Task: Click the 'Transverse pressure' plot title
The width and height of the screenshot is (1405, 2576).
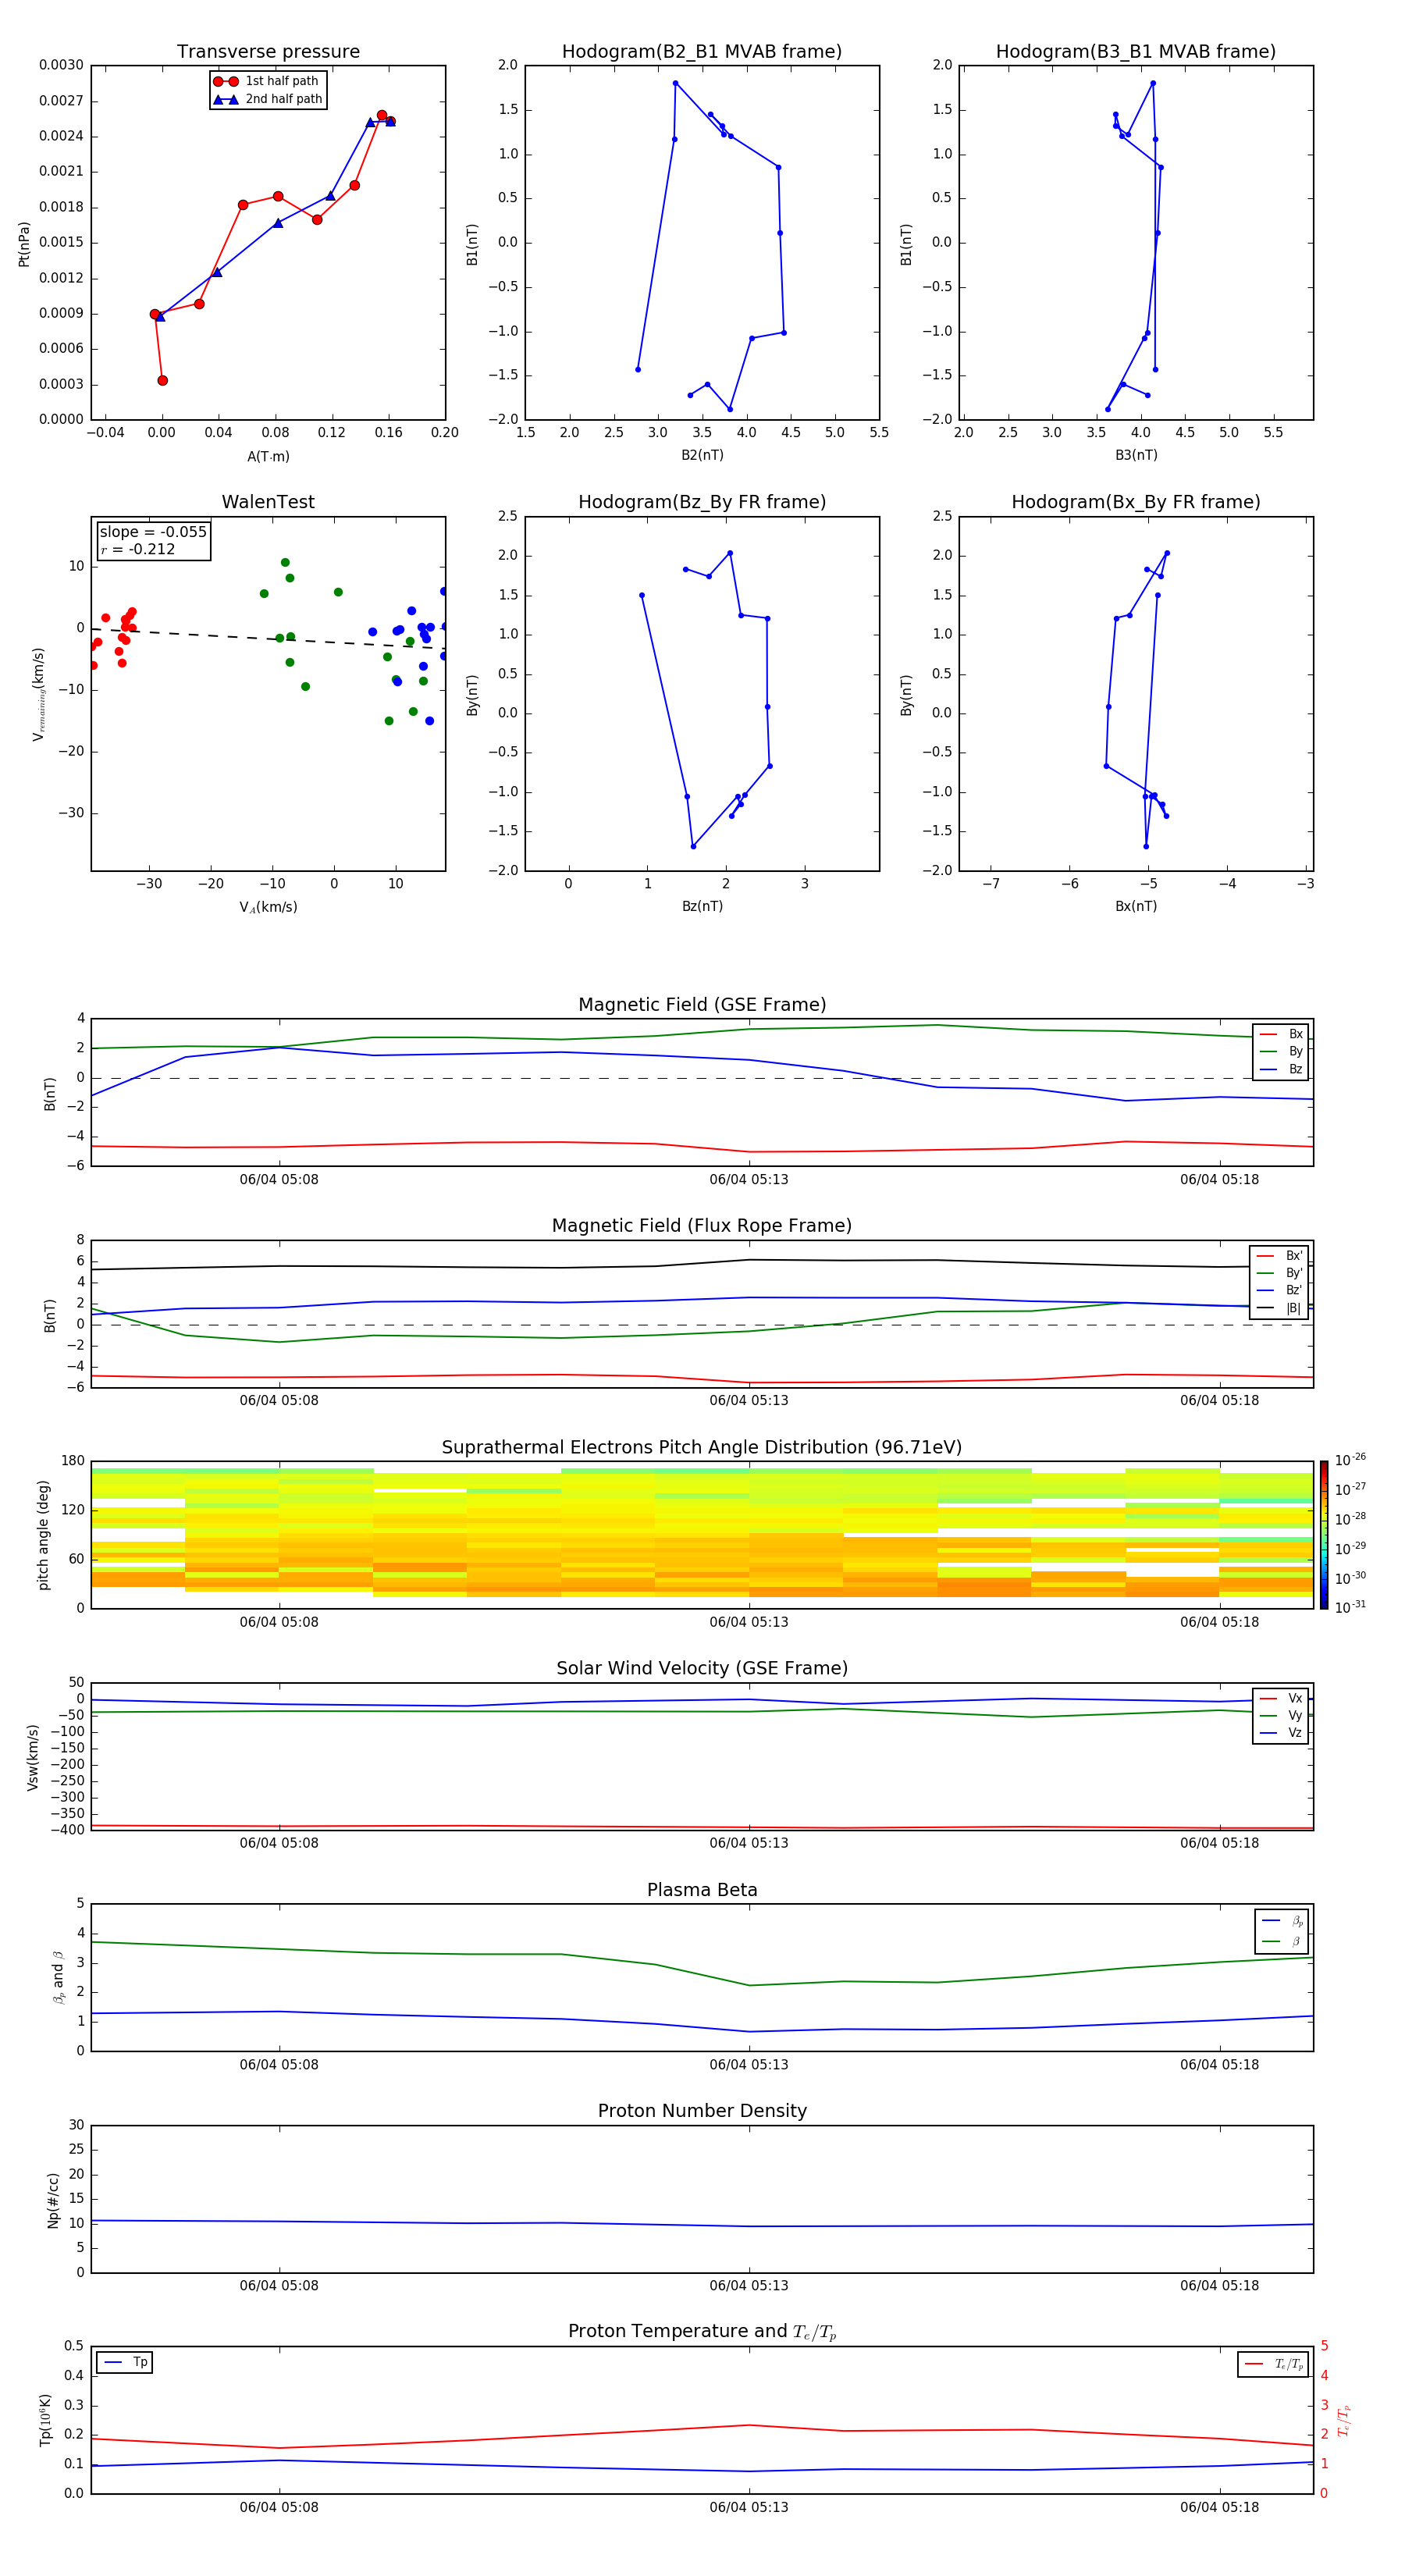Action: pos(268,51)
